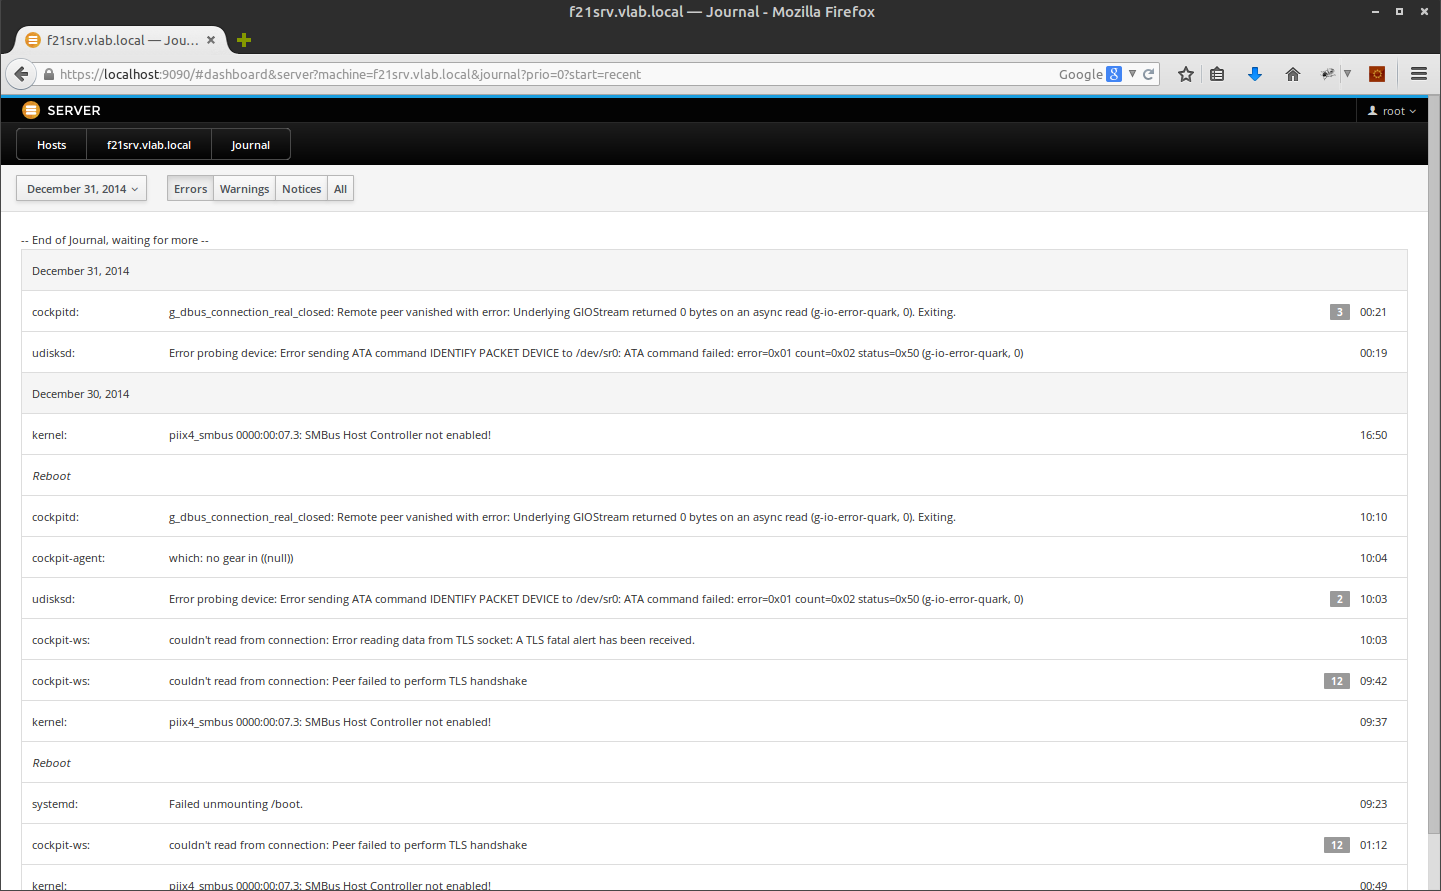This screenshot has width=1441, height=891.
Task: Expand the December 31, 2014 date dropdown
Action: click(x=82, y=189)
